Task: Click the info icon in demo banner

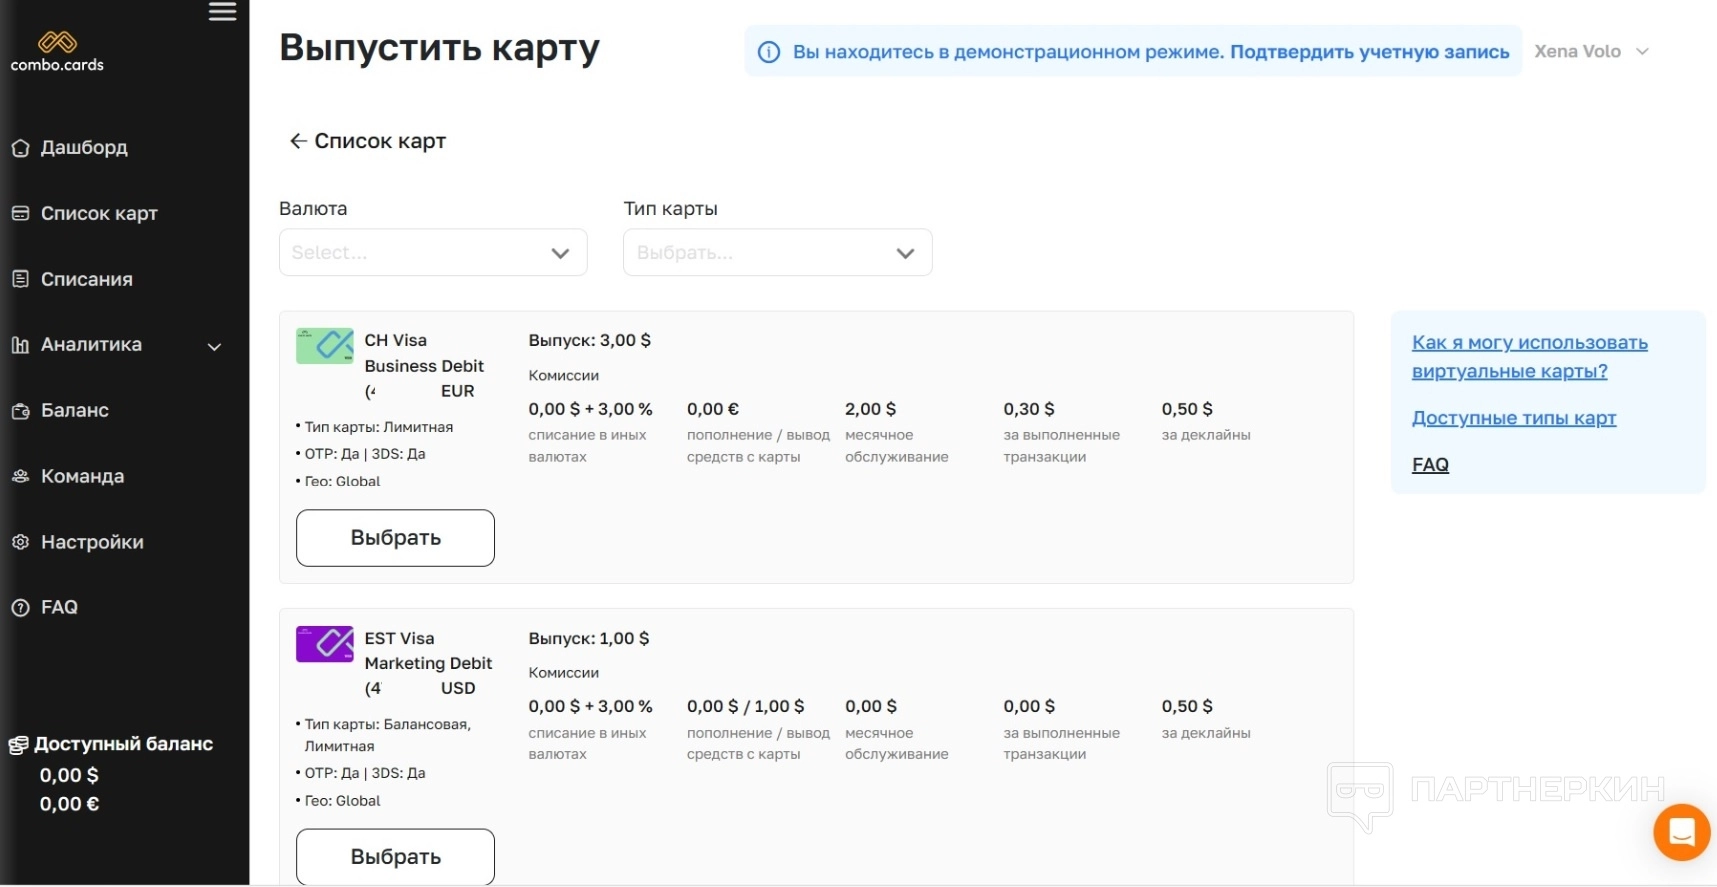Action: click(x=768, y=52)
